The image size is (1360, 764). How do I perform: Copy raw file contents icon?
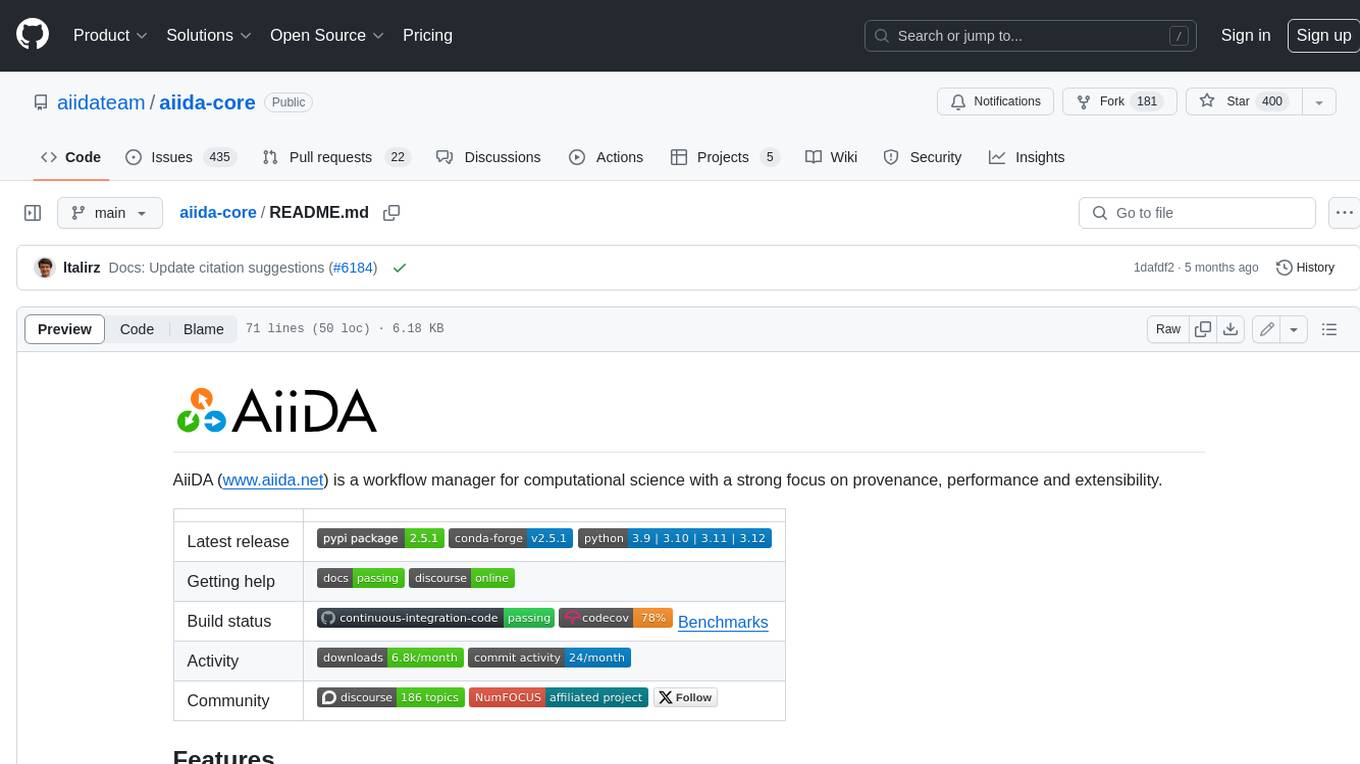click(x=1203, y=329)
